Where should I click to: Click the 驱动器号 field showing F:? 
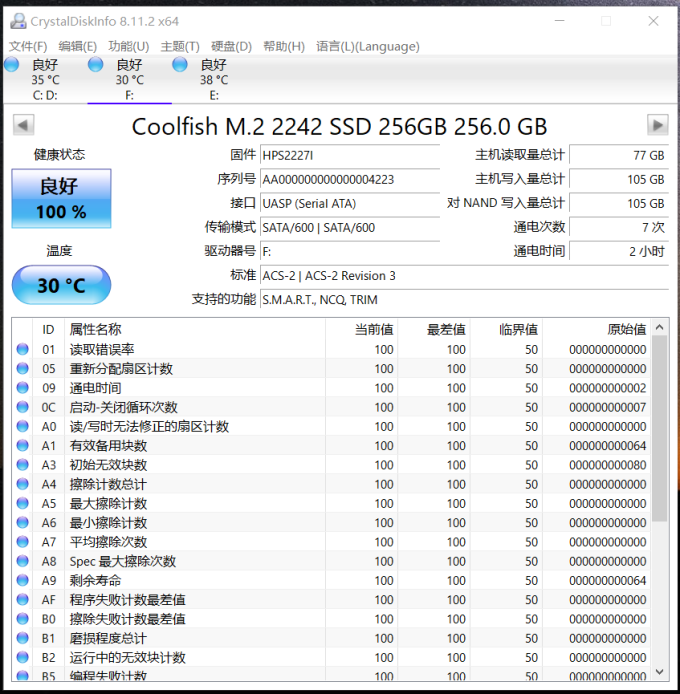350,251
